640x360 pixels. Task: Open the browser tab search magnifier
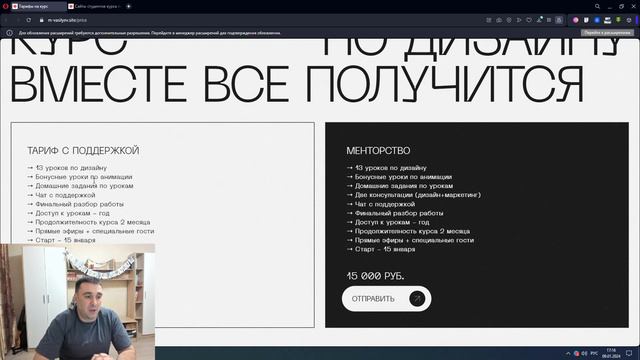(597, 6)
